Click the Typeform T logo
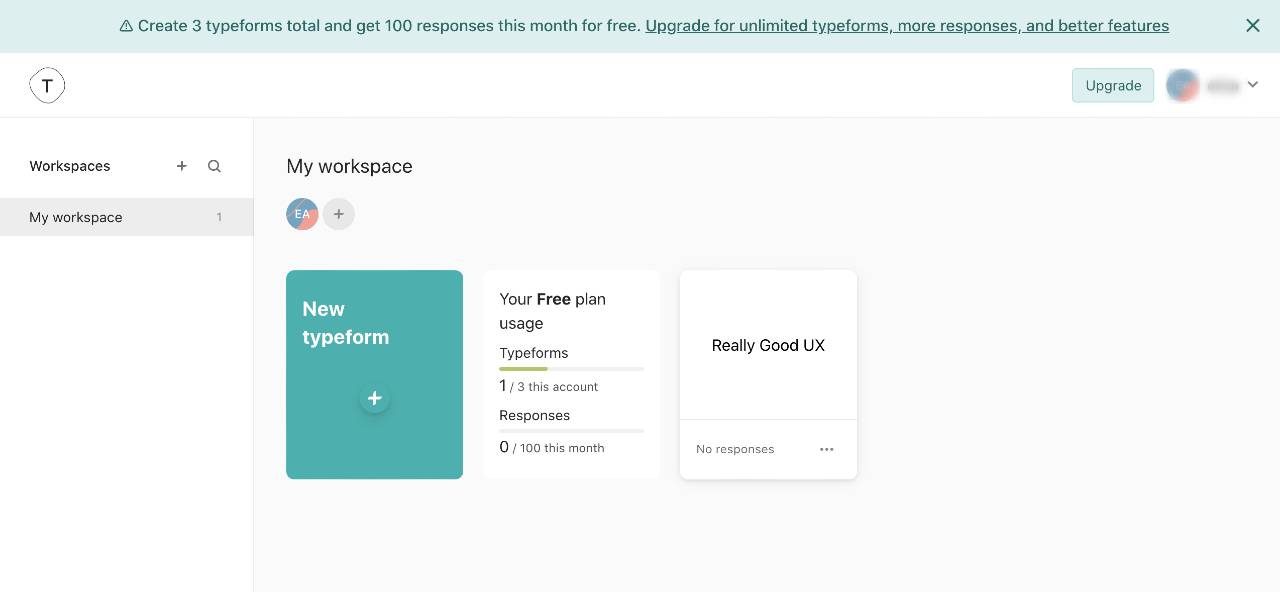This screenshot has width=1280, height=592. click(x=47, y=86)
